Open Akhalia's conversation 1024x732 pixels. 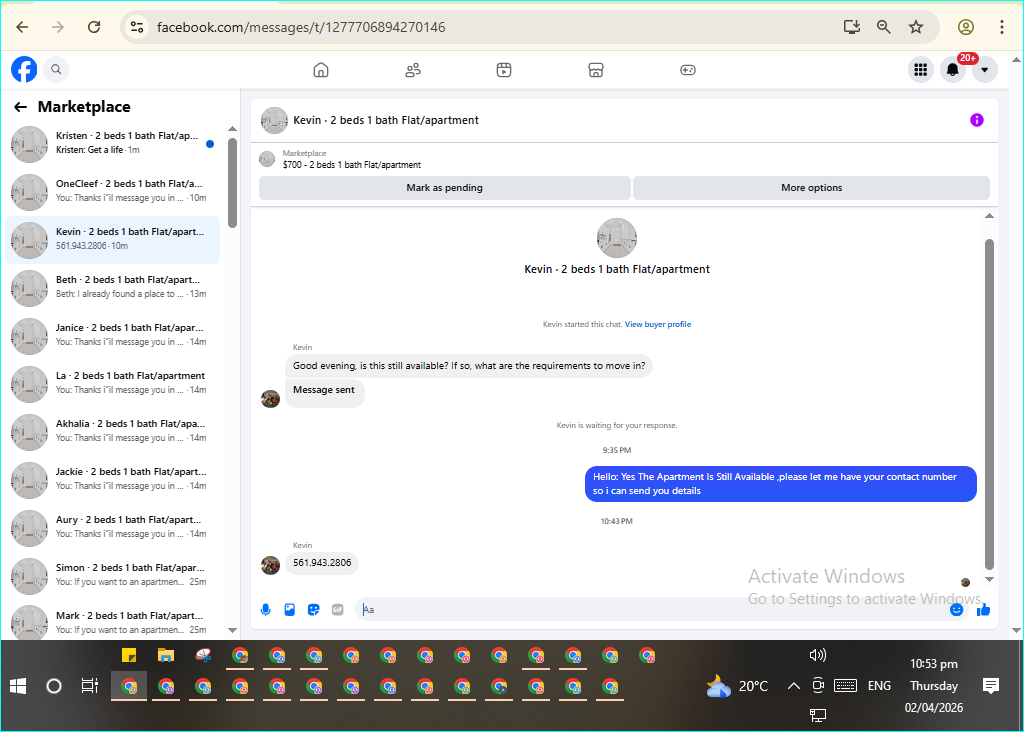tap(112, 432)
